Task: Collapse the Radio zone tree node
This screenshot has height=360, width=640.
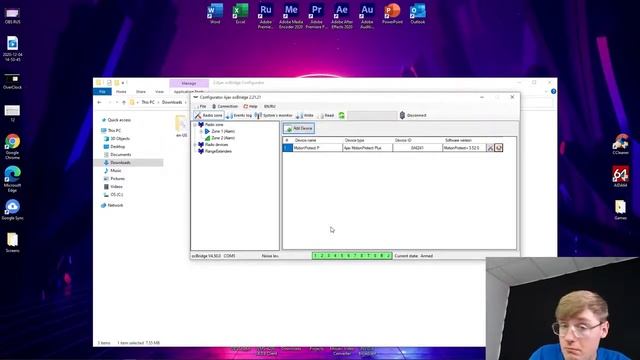Action: 195,124
